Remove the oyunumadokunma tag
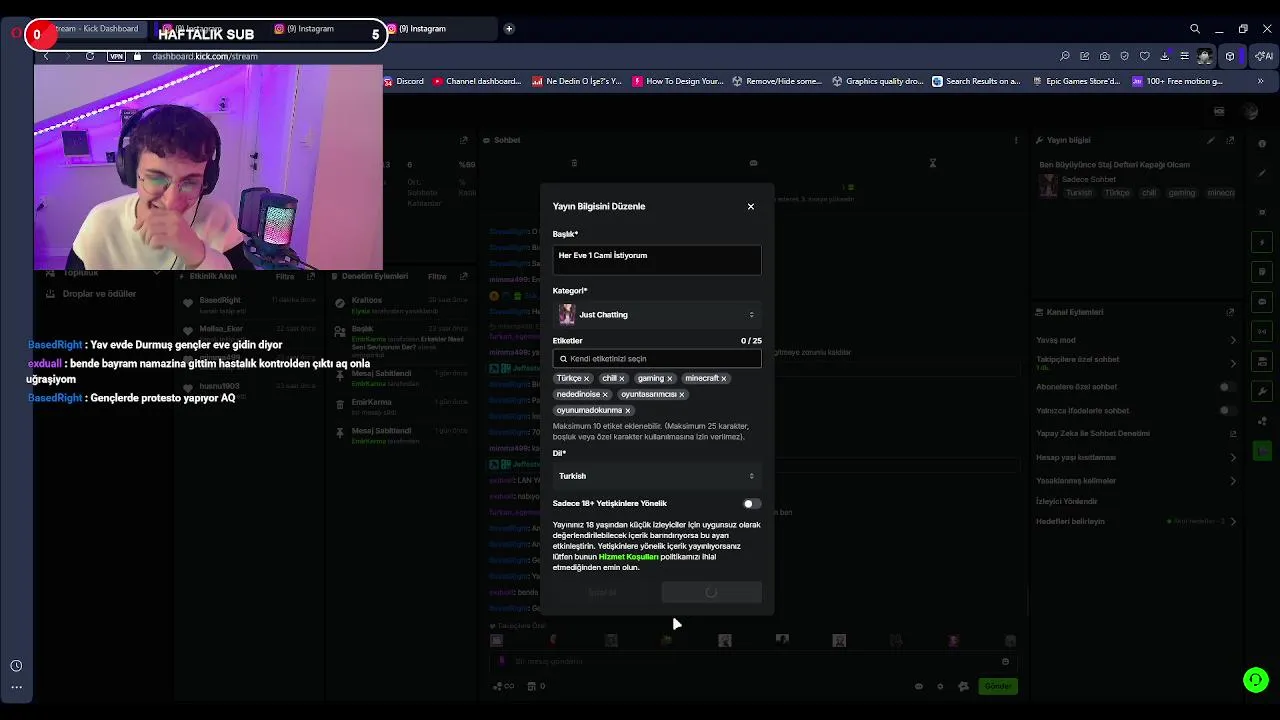The height and width of the screenshot is (720, 1280). point(627,411)
